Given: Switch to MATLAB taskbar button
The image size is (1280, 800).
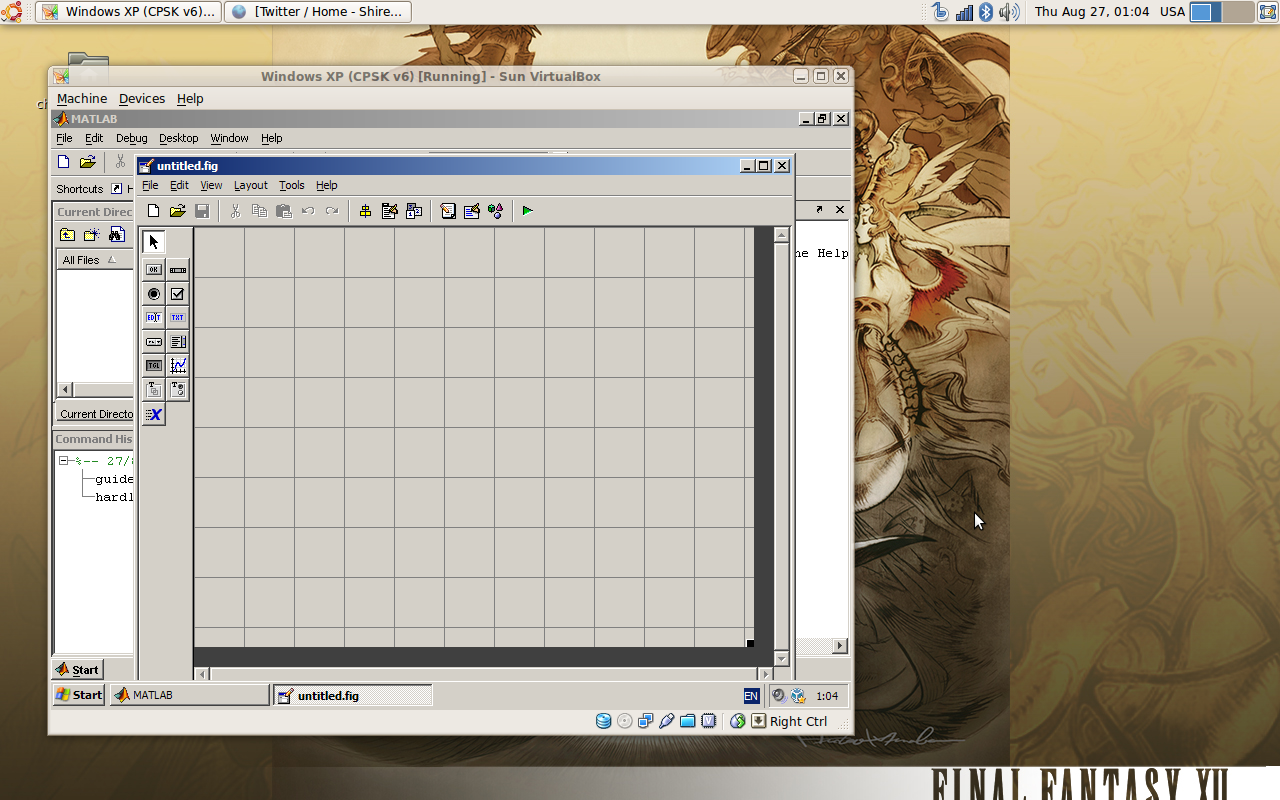Looking at the screenshot, I should tap(189, 695).
